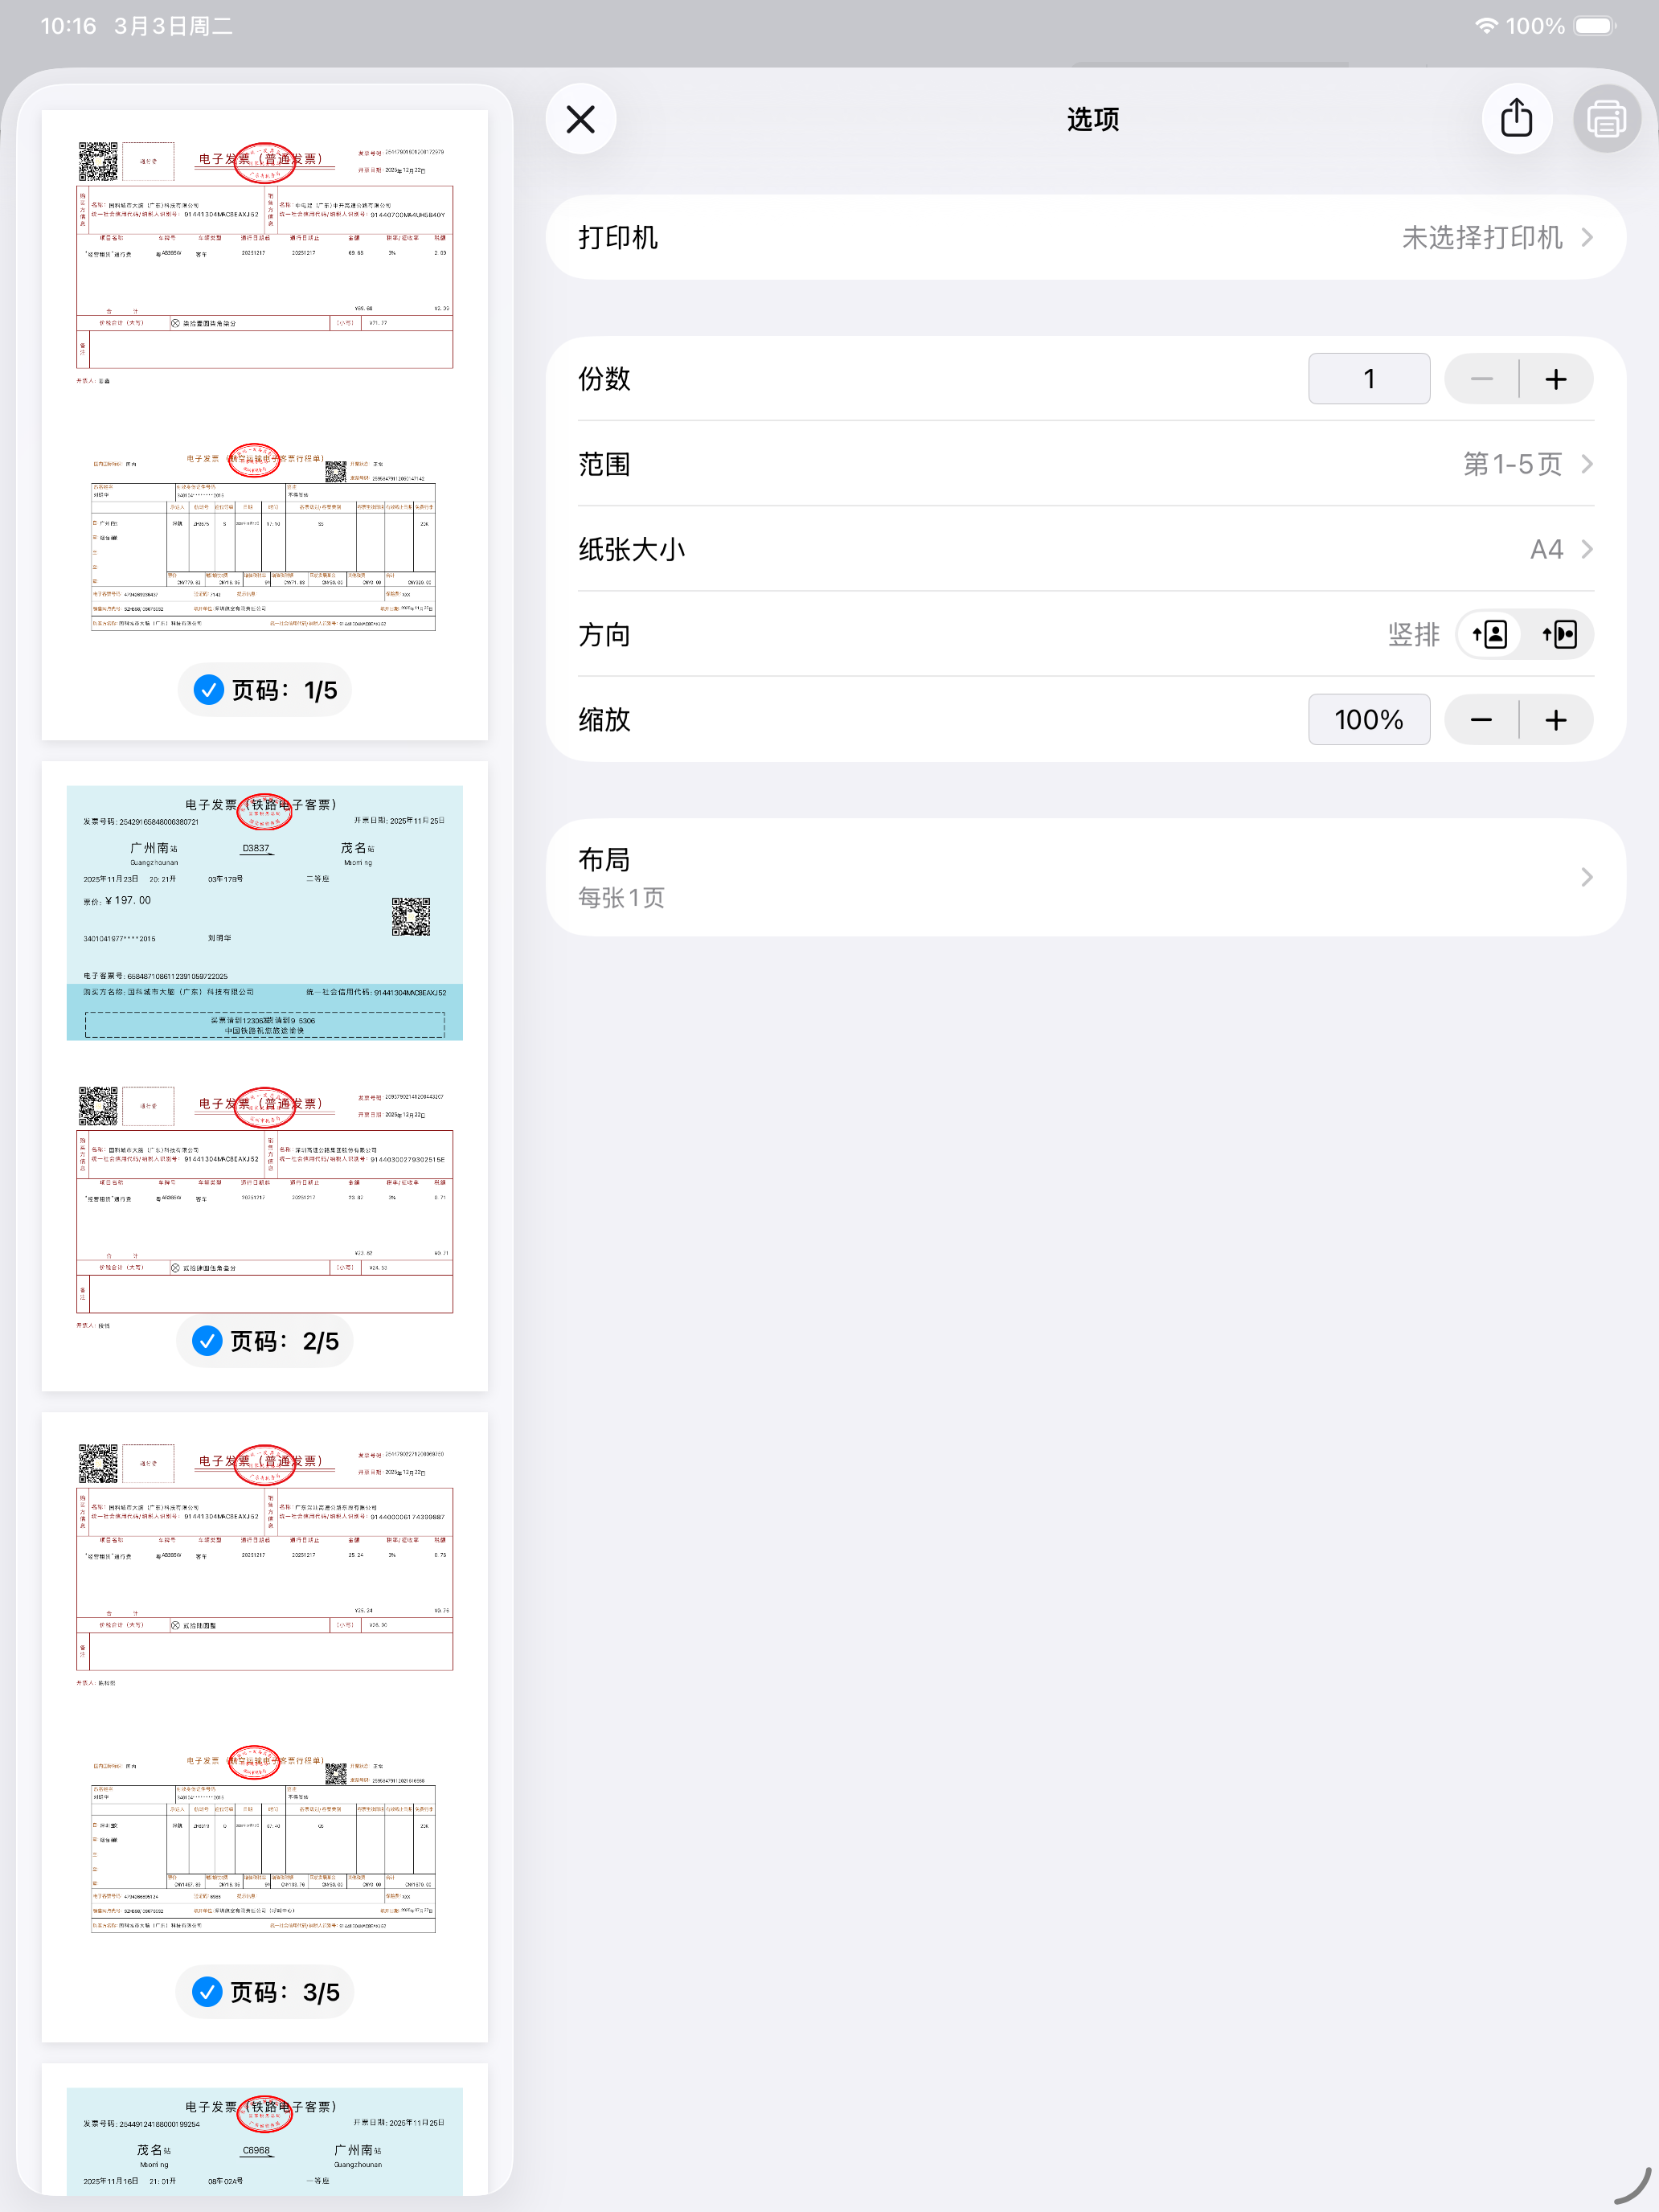Tap plus to increase 缩放 zoom percentage
Image resolution: width=1659 pixels, height=2212 pixels.
[1556, 719]
